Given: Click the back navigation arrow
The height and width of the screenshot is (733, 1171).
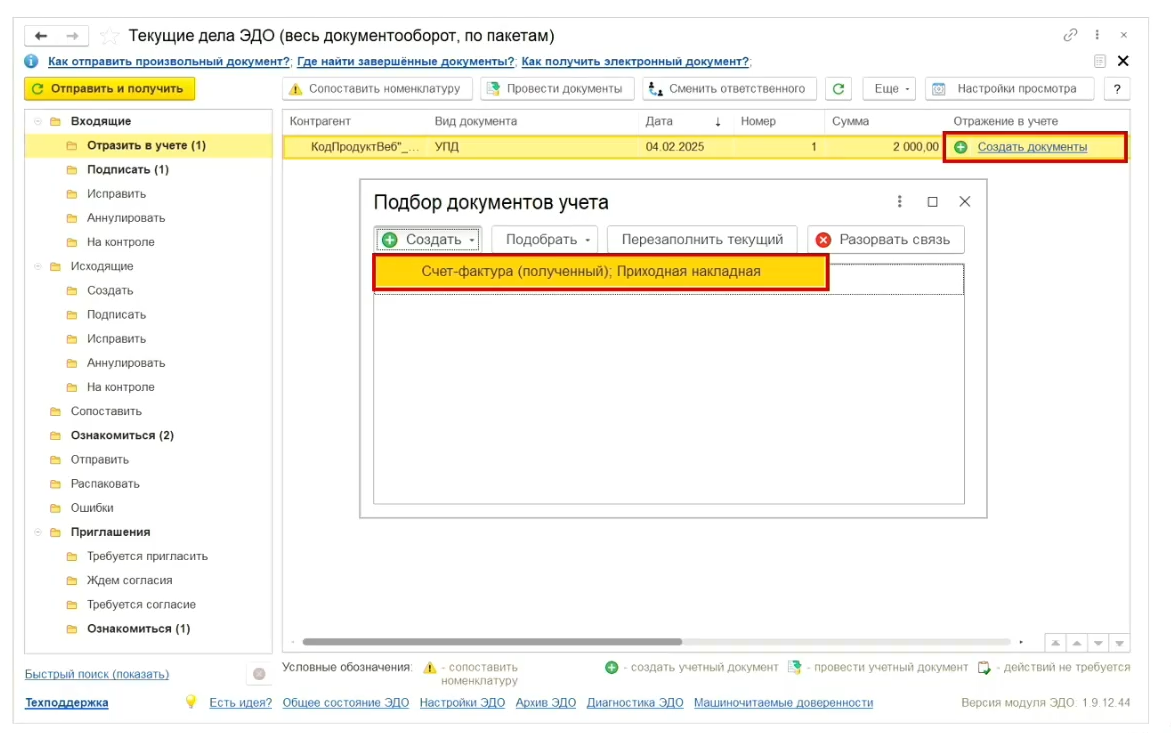Looking at the screenshot, I should point(41,36).
